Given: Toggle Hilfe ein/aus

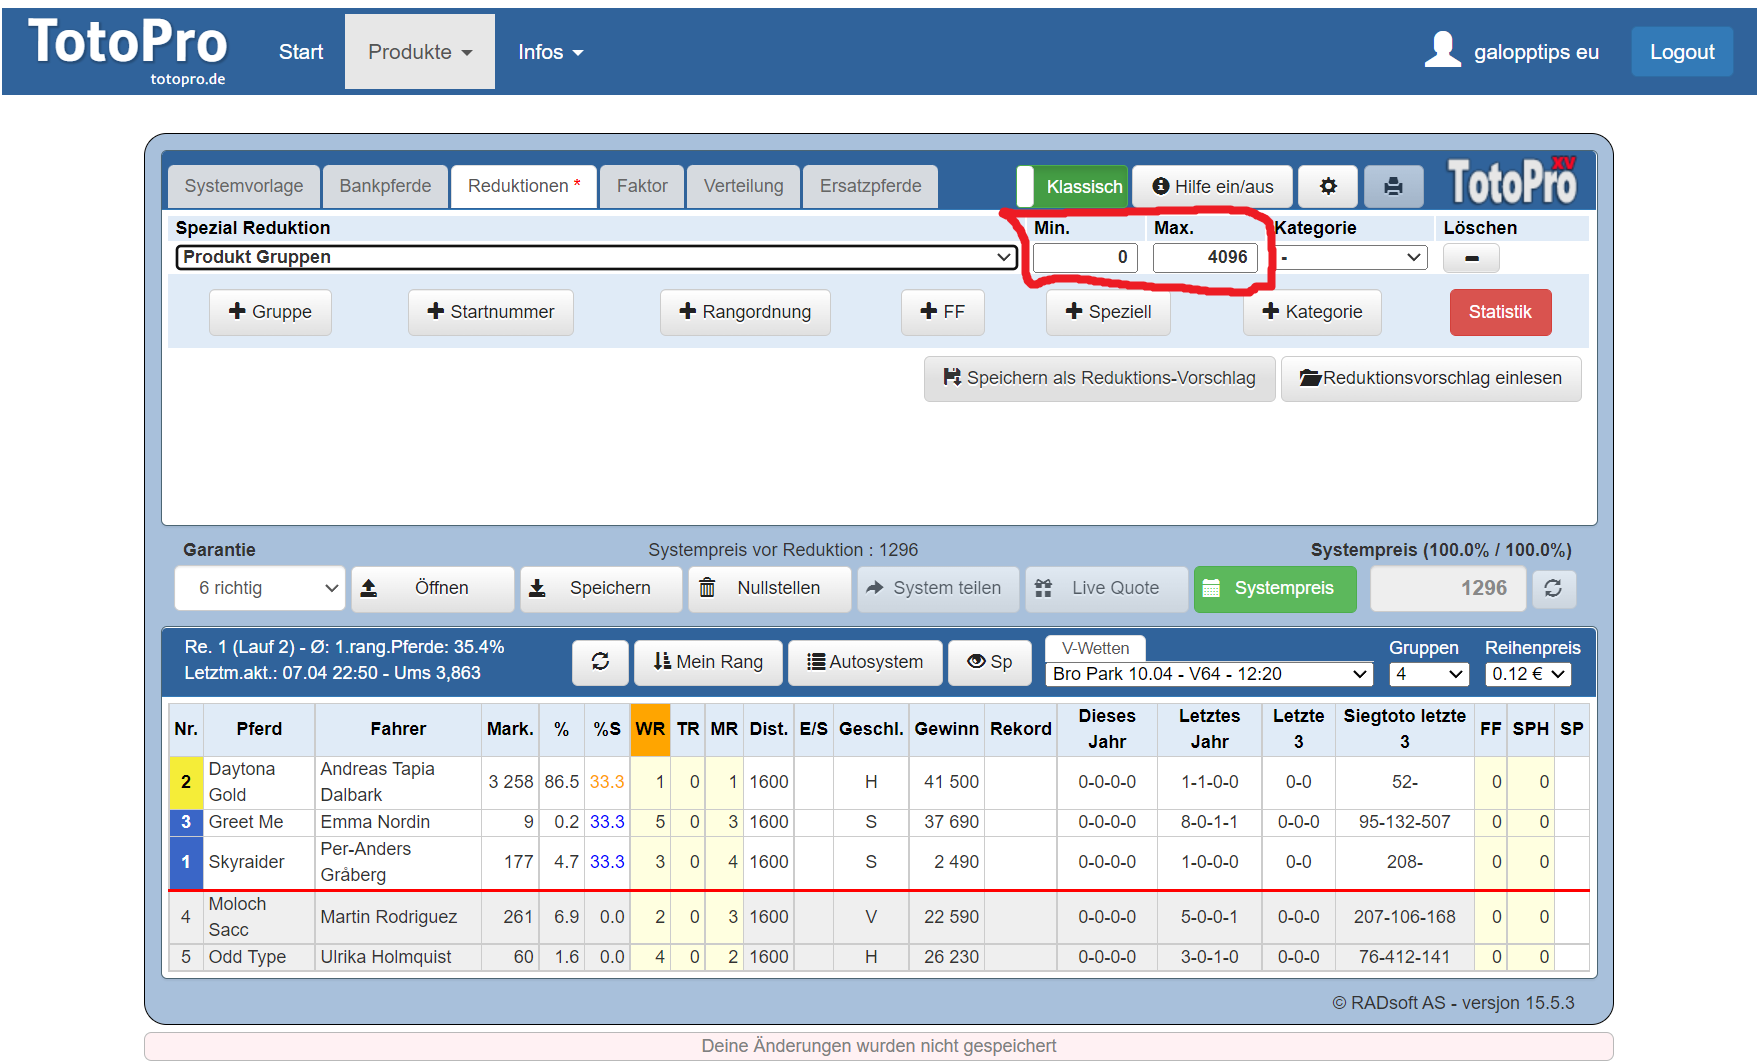Looking at the screenshot, I should 1212,186.
